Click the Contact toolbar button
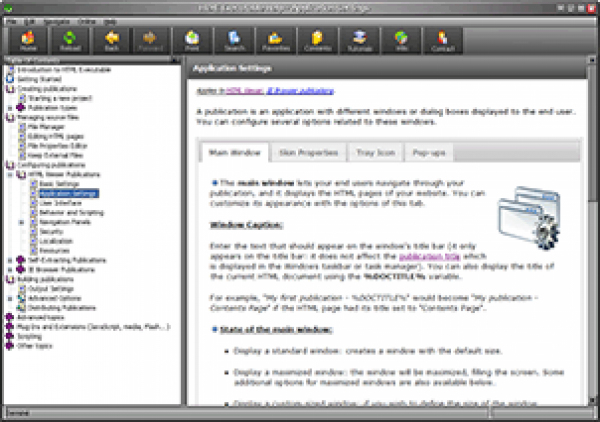This screenshot has height=422, width=600. click(443, 41)
